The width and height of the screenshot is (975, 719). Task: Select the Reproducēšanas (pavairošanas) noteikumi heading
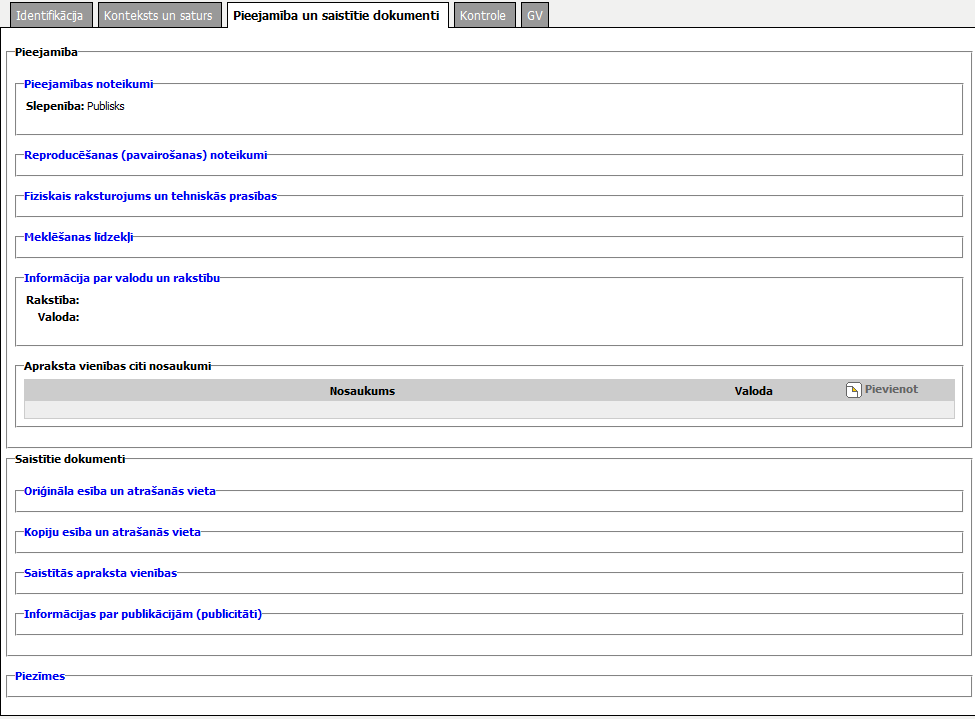pos(145,155)
